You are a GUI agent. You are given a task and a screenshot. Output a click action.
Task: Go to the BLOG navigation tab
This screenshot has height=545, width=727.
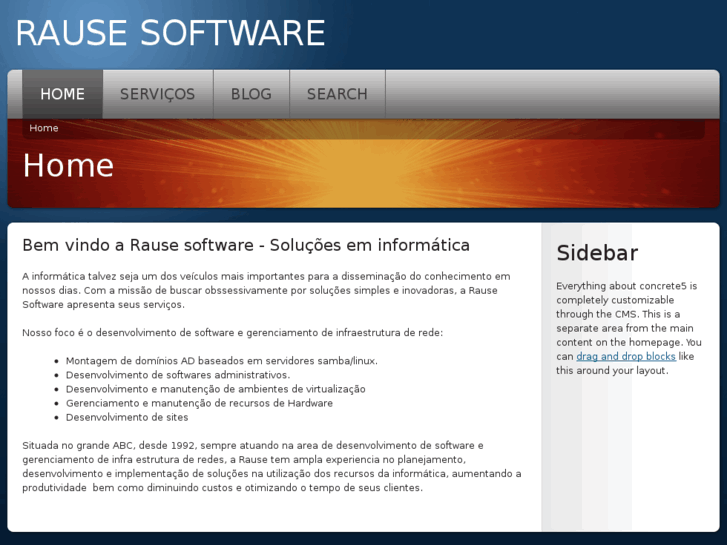tap(251, 94)
